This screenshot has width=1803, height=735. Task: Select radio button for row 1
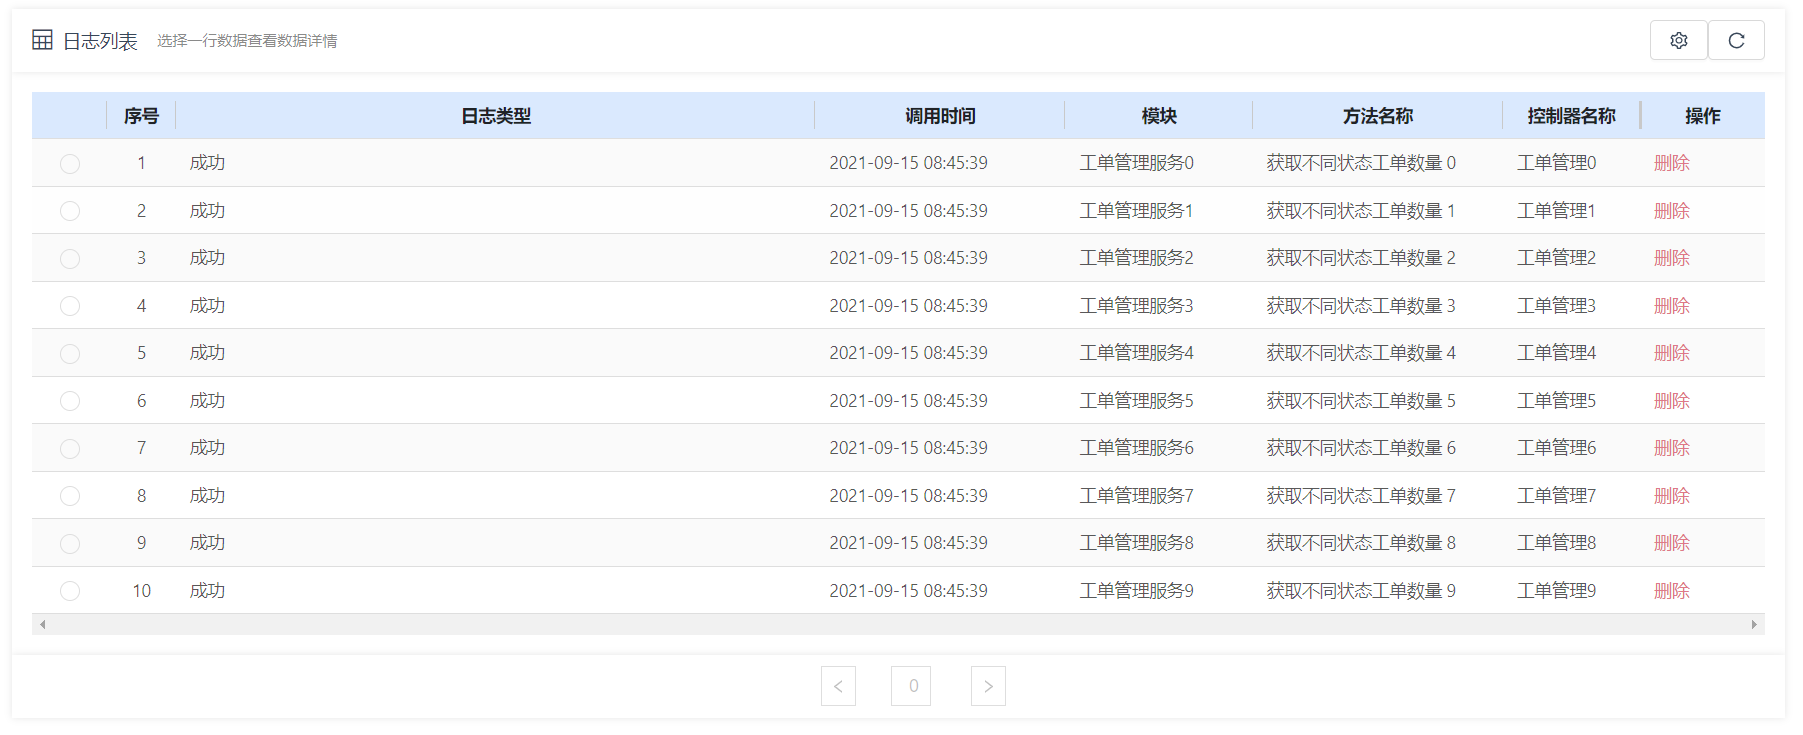click(70, 163)
